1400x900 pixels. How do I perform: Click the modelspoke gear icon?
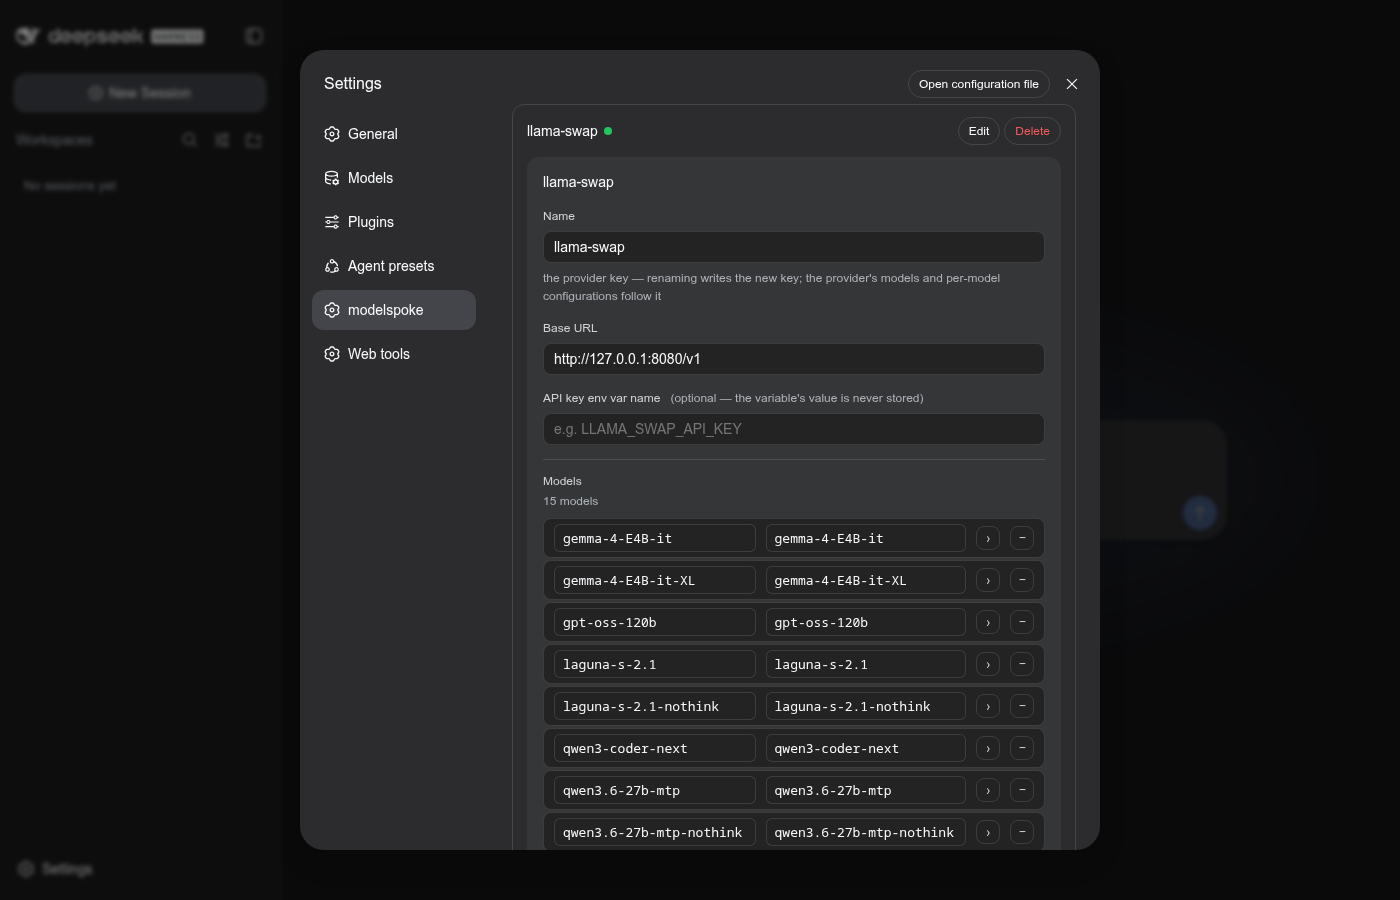click(x=332, y=310)
